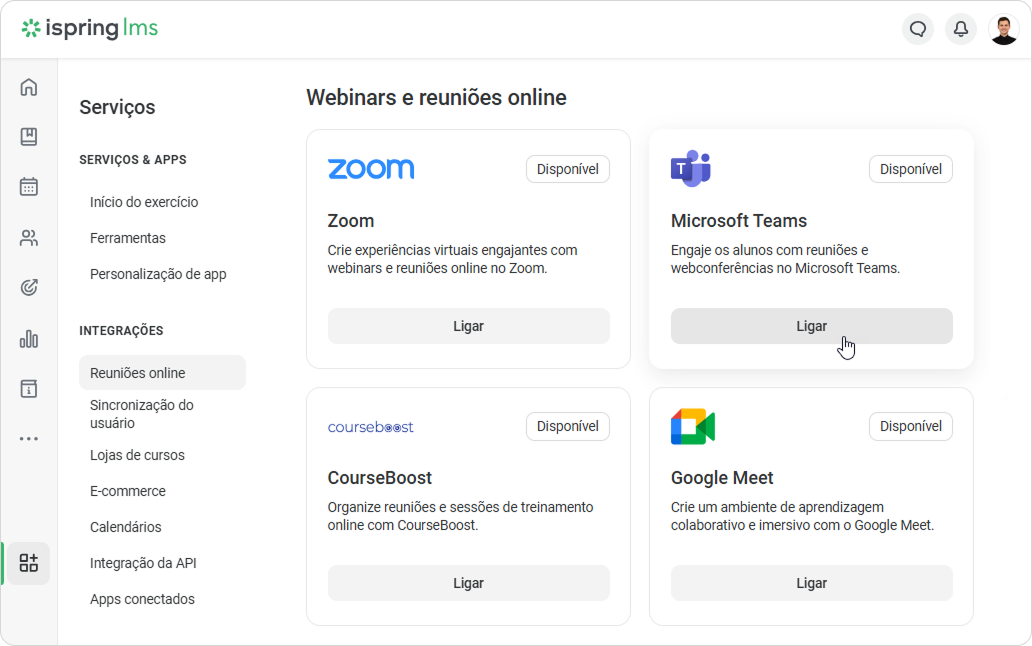The width and height of the screenshot is (1032, 646).
Task: Open the bar chart reports icon
Action: point(28,339)
